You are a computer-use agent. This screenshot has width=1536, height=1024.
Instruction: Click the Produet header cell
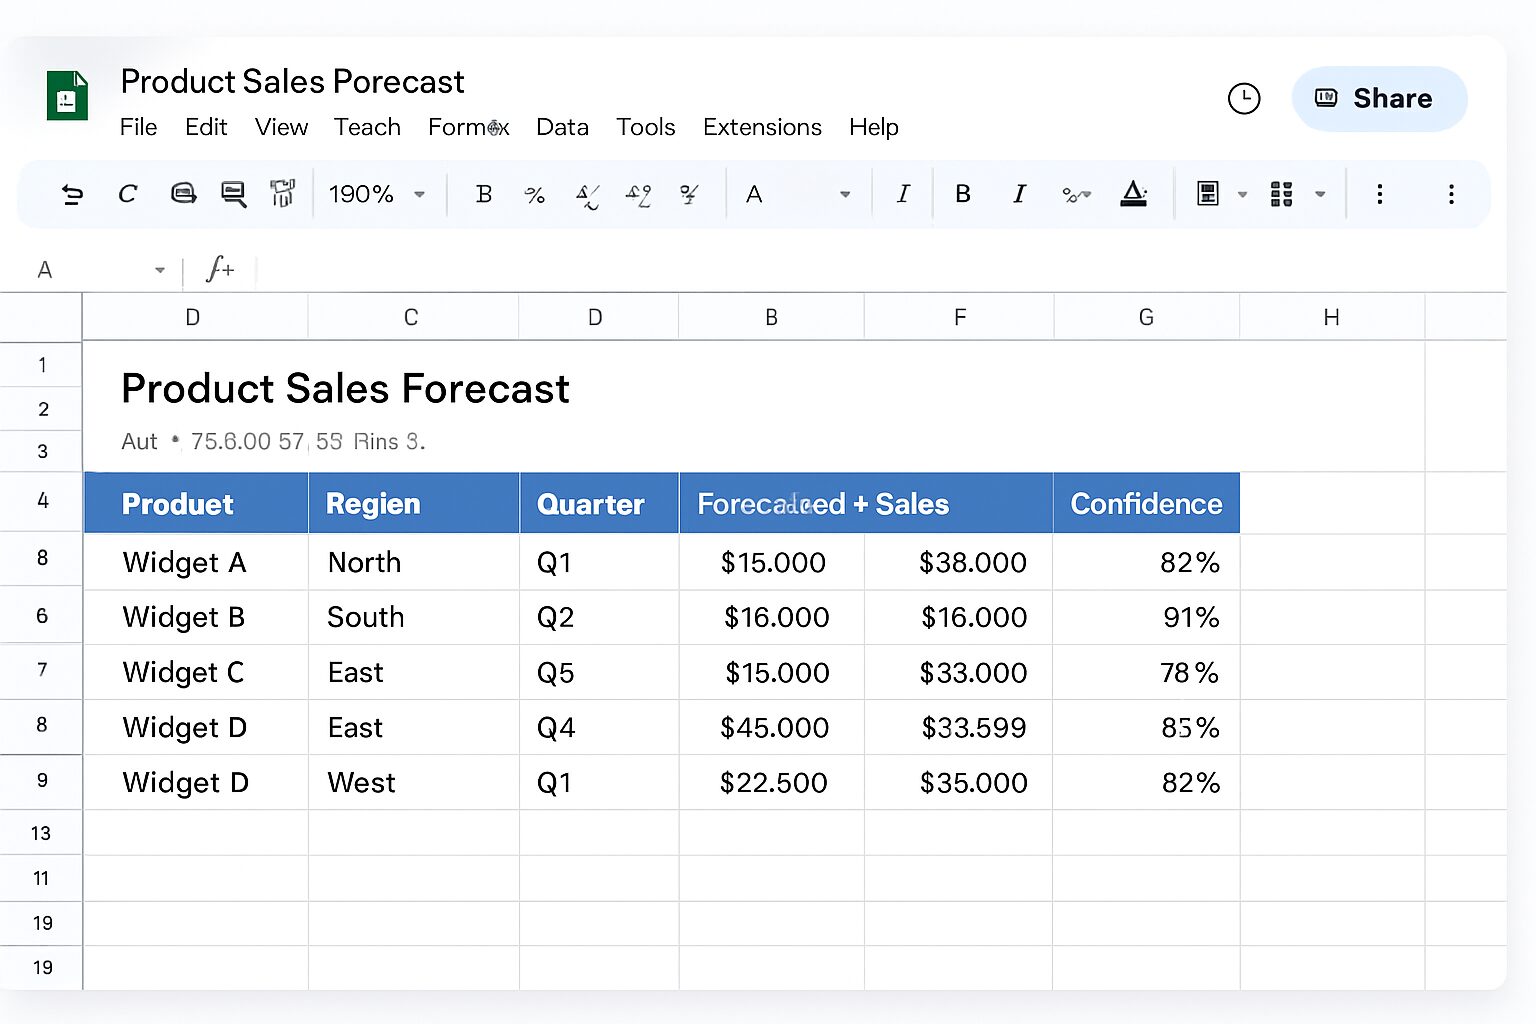tap(196, 503)
